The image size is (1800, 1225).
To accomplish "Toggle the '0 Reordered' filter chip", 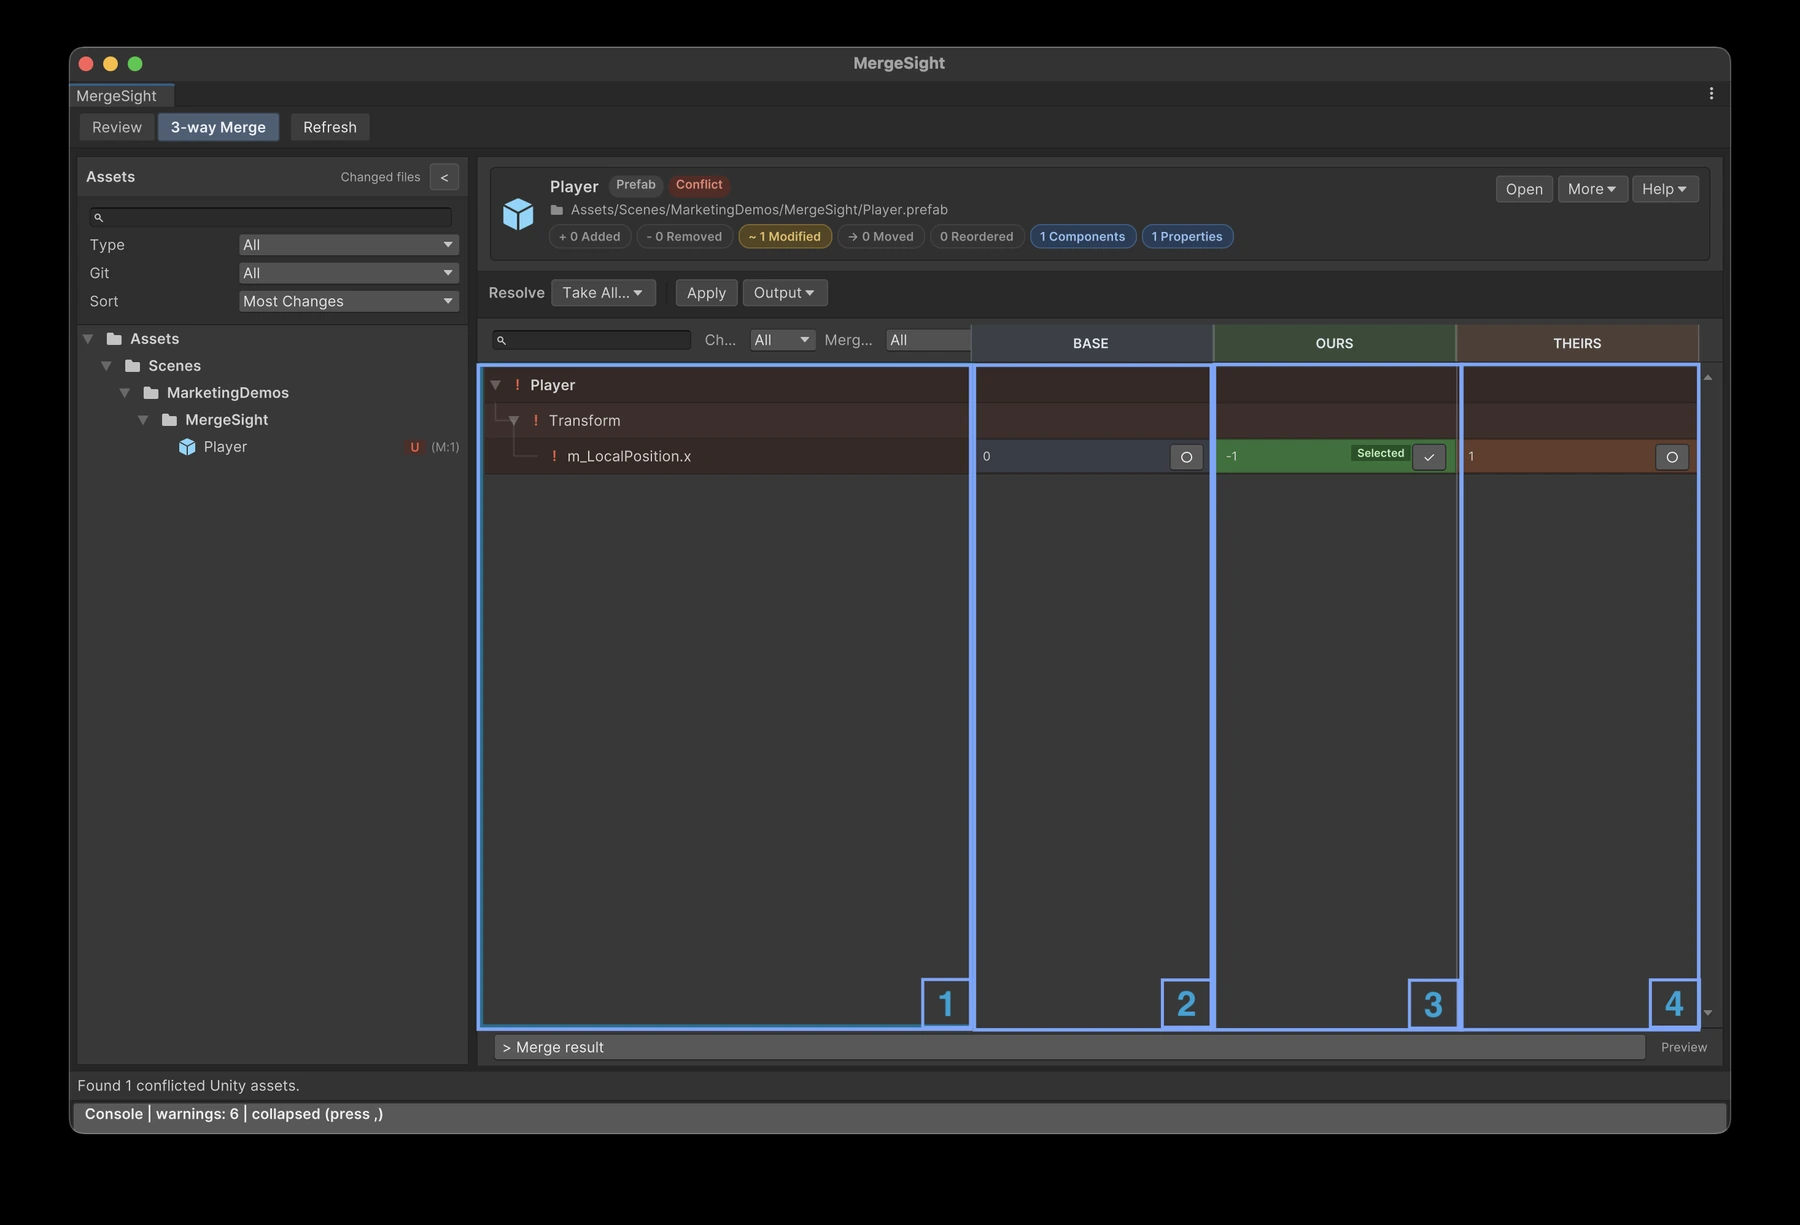I will point(976,237).
